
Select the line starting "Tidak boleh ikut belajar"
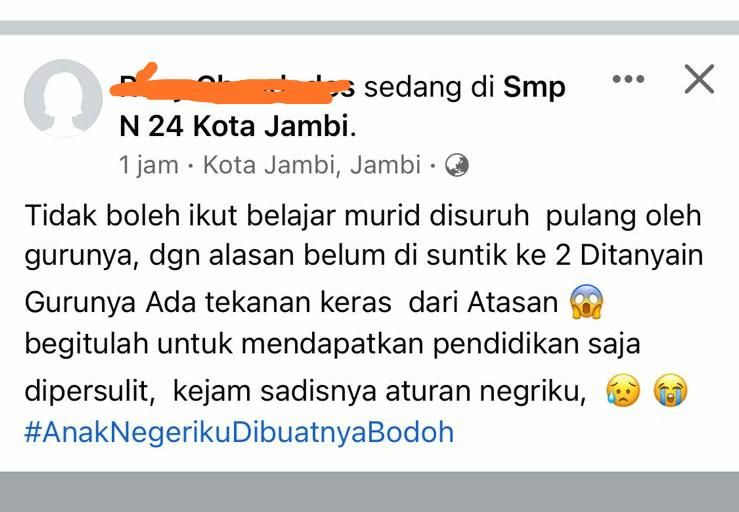(x=363, y=216)
